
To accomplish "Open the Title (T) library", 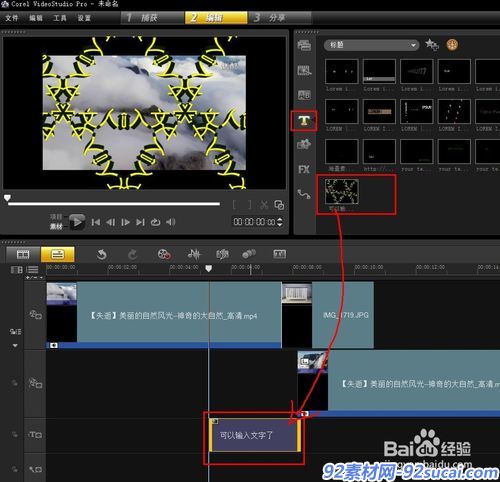I will coord(304,120).
